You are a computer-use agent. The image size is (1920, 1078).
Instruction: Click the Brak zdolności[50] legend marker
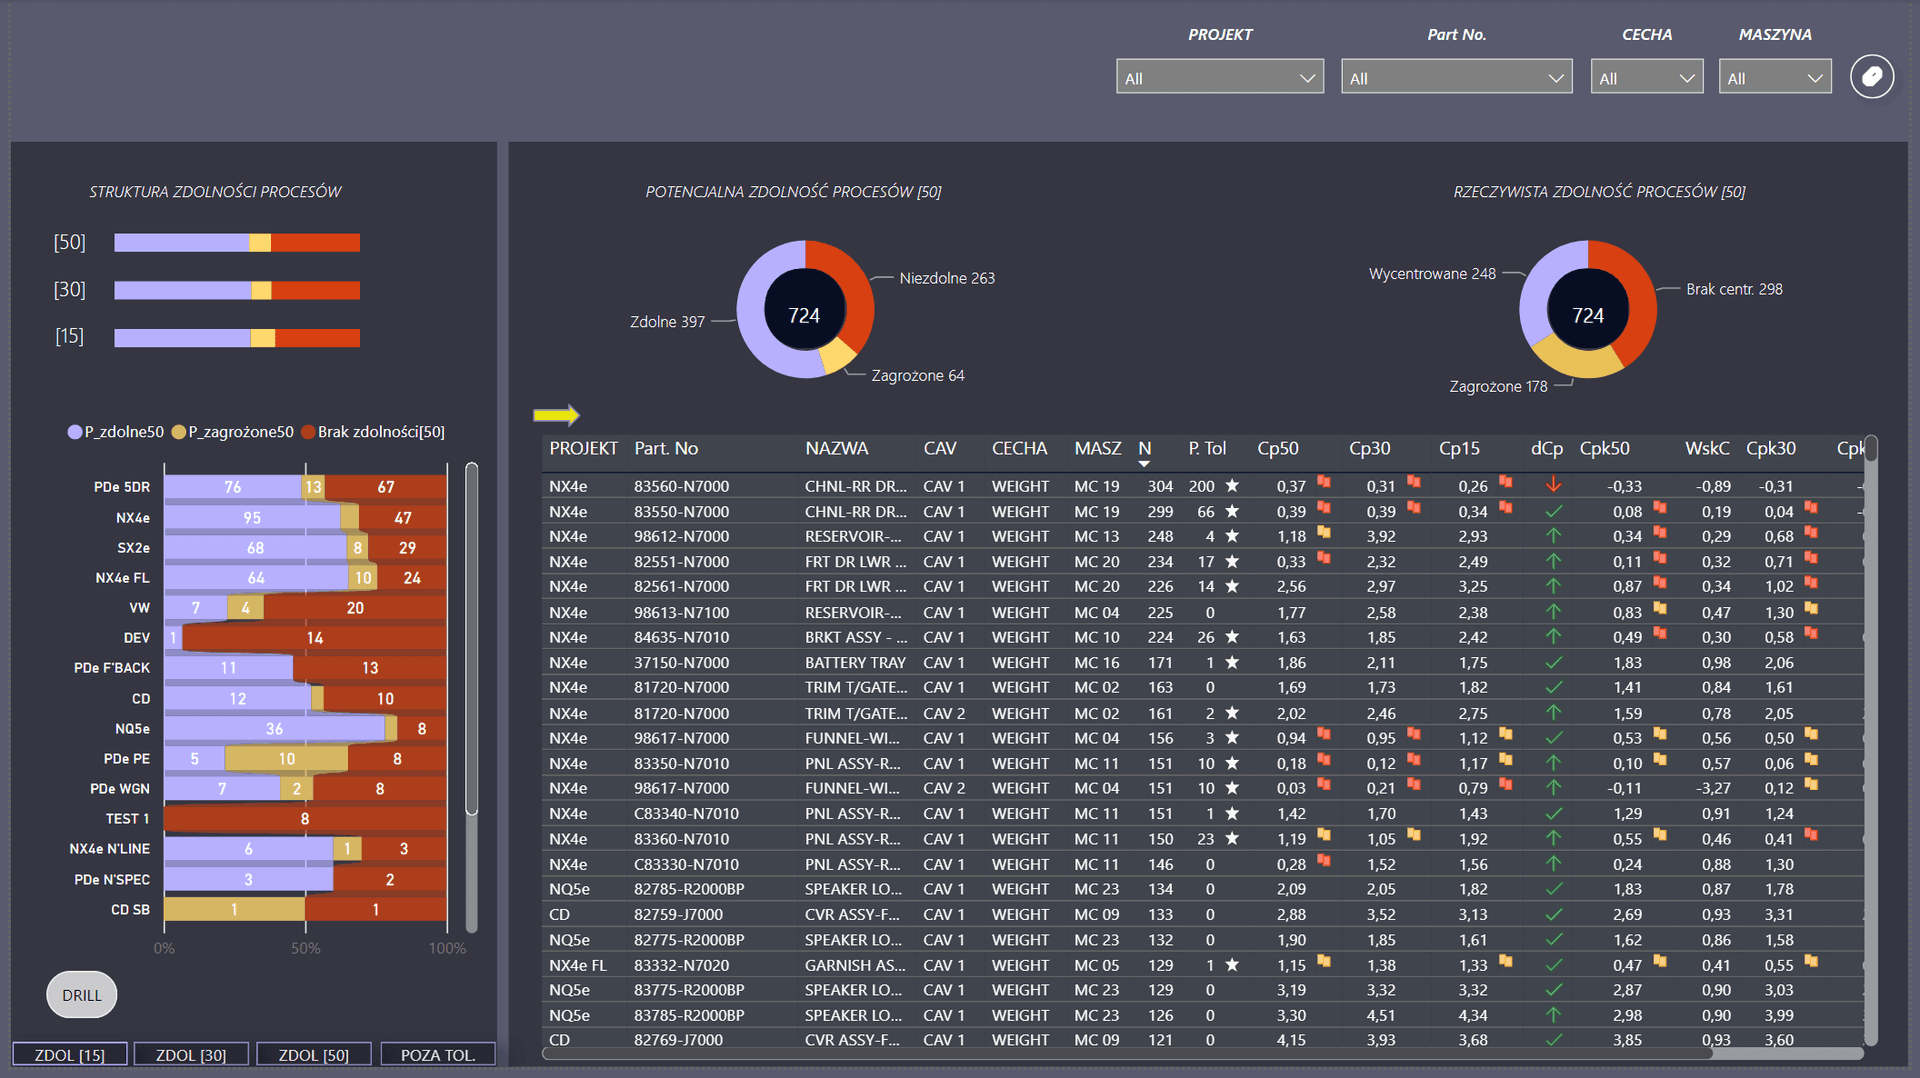(308, 432)
